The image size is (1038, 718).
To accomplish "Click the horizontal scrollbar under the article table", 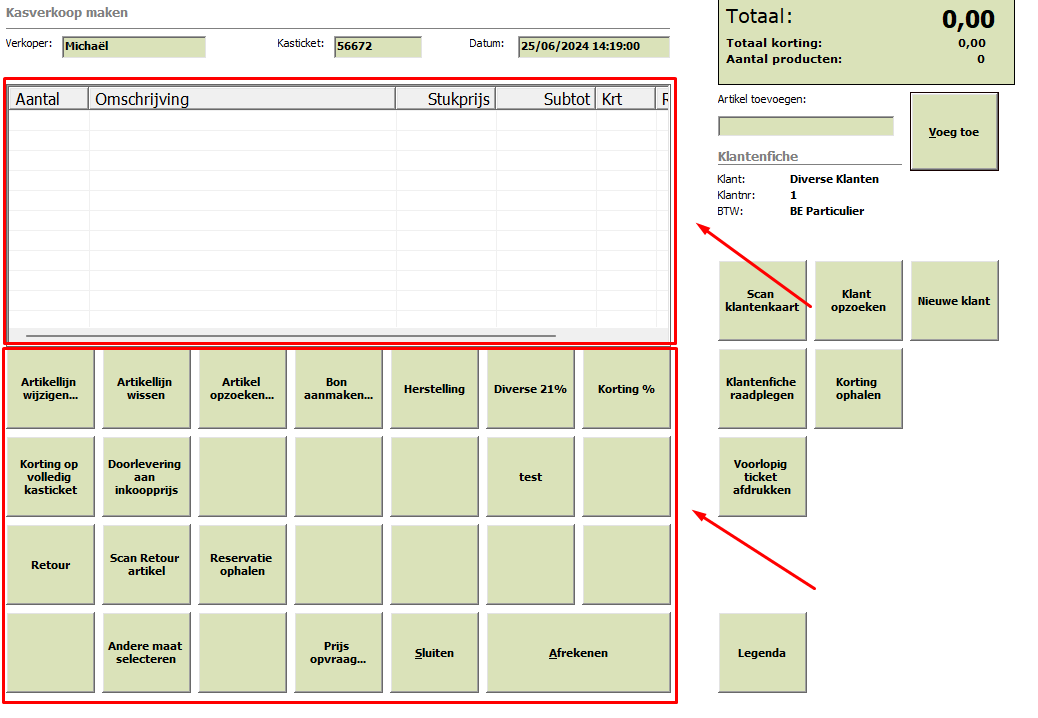I will pos(291,336).
